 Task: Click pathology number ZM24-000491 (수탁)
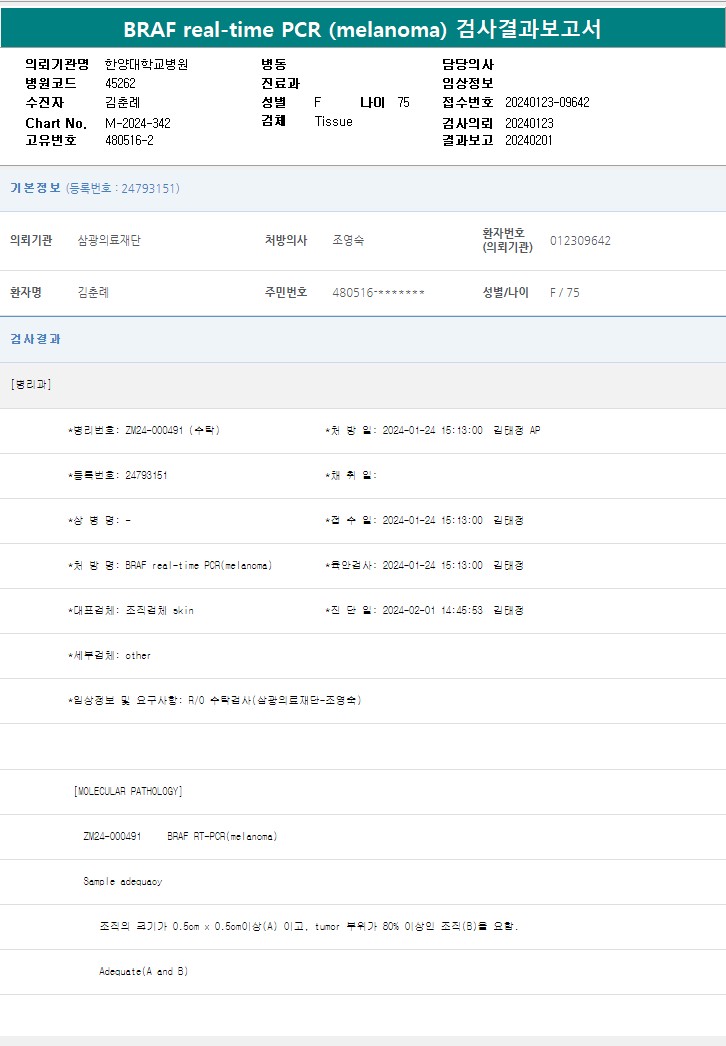coord(172,430)
